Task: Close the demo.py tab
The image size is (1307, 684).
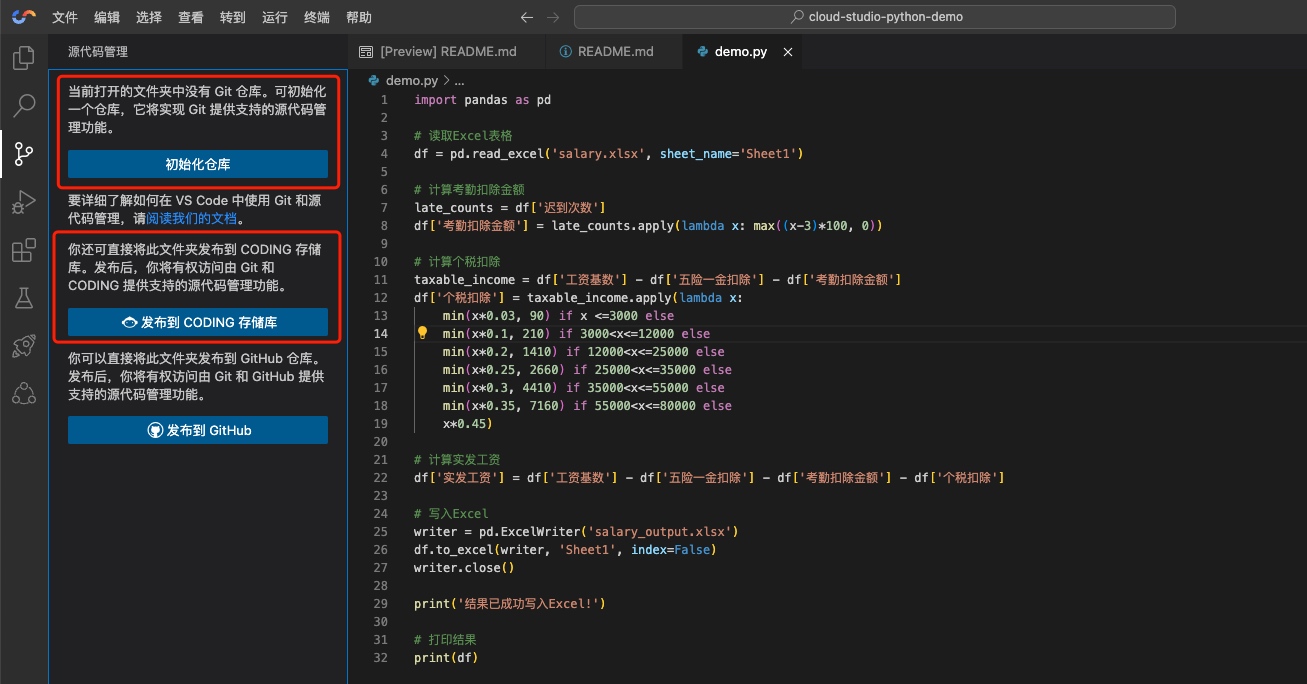Action: (x=788, y=52)
